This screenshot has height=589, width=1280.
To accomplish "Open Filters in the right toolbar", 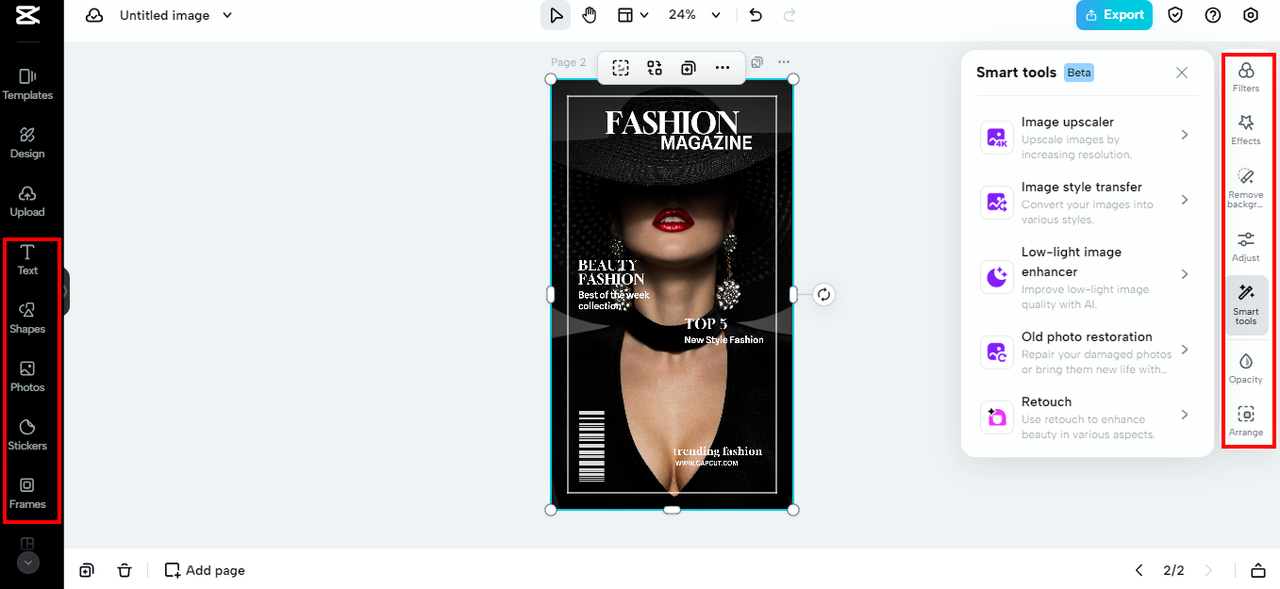I will coord(1246,77).
